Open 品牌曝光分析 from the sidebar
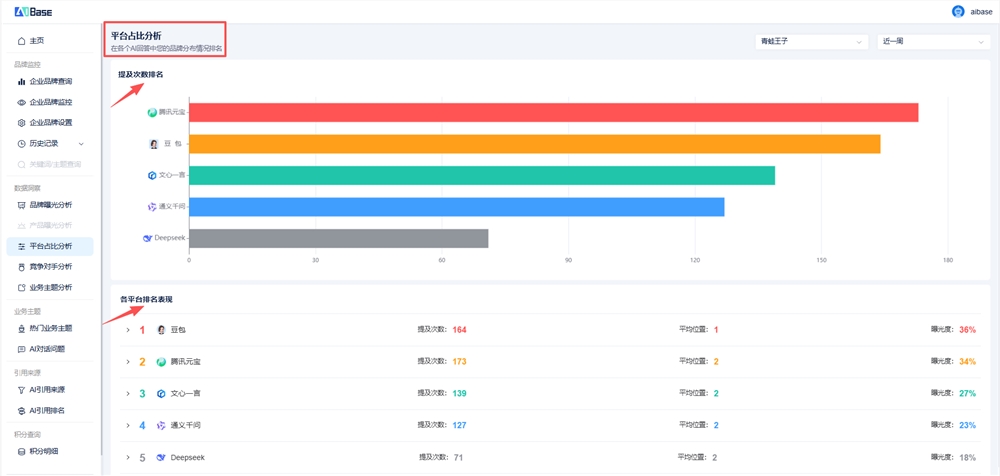The width and height of the screenshot is (1000, 476). [x=50, y=205]
